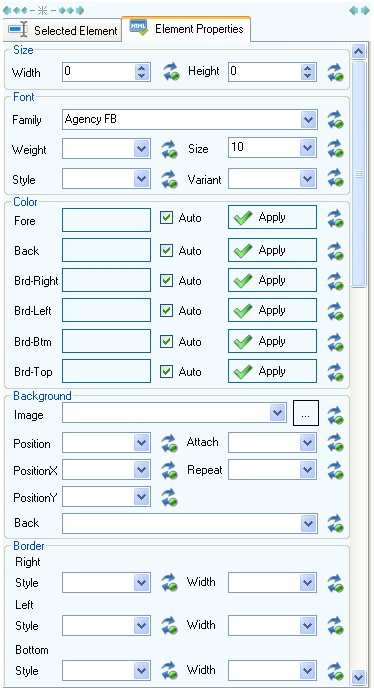
Task: Click apply icon next to Height field
Action: click(x=335, y=72)
